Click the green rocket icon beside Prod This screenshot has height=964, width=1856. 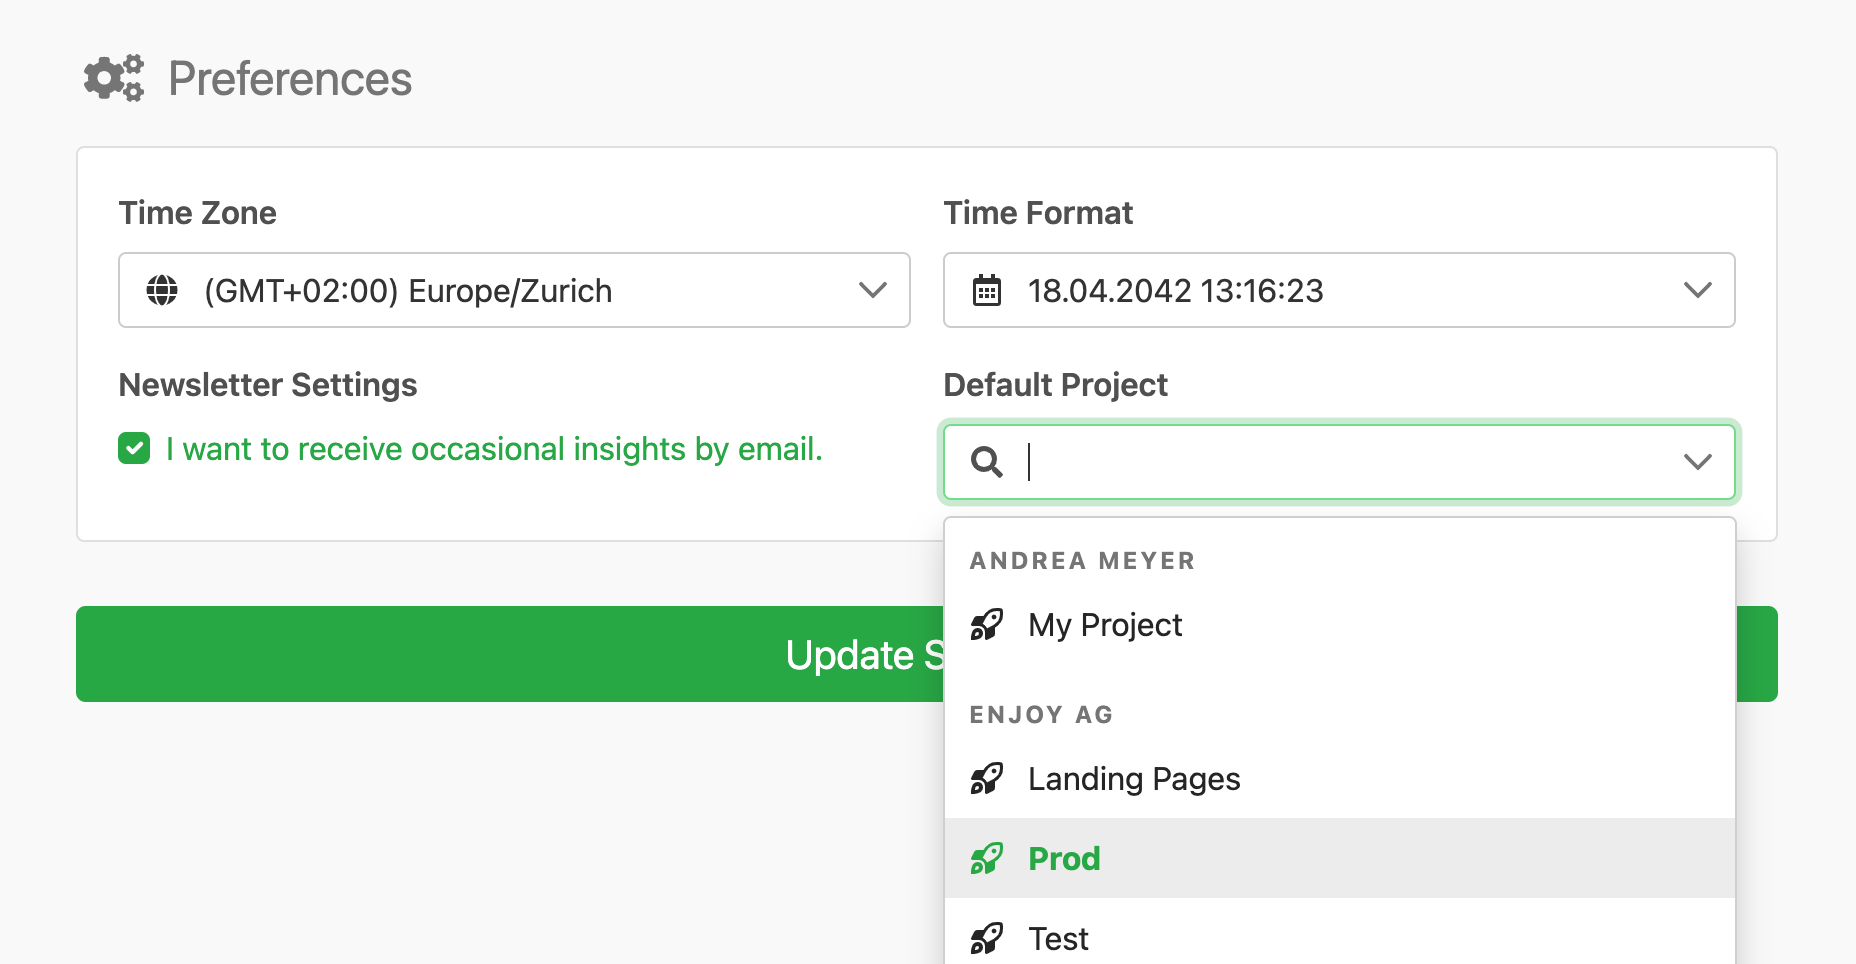coord(987,859)
